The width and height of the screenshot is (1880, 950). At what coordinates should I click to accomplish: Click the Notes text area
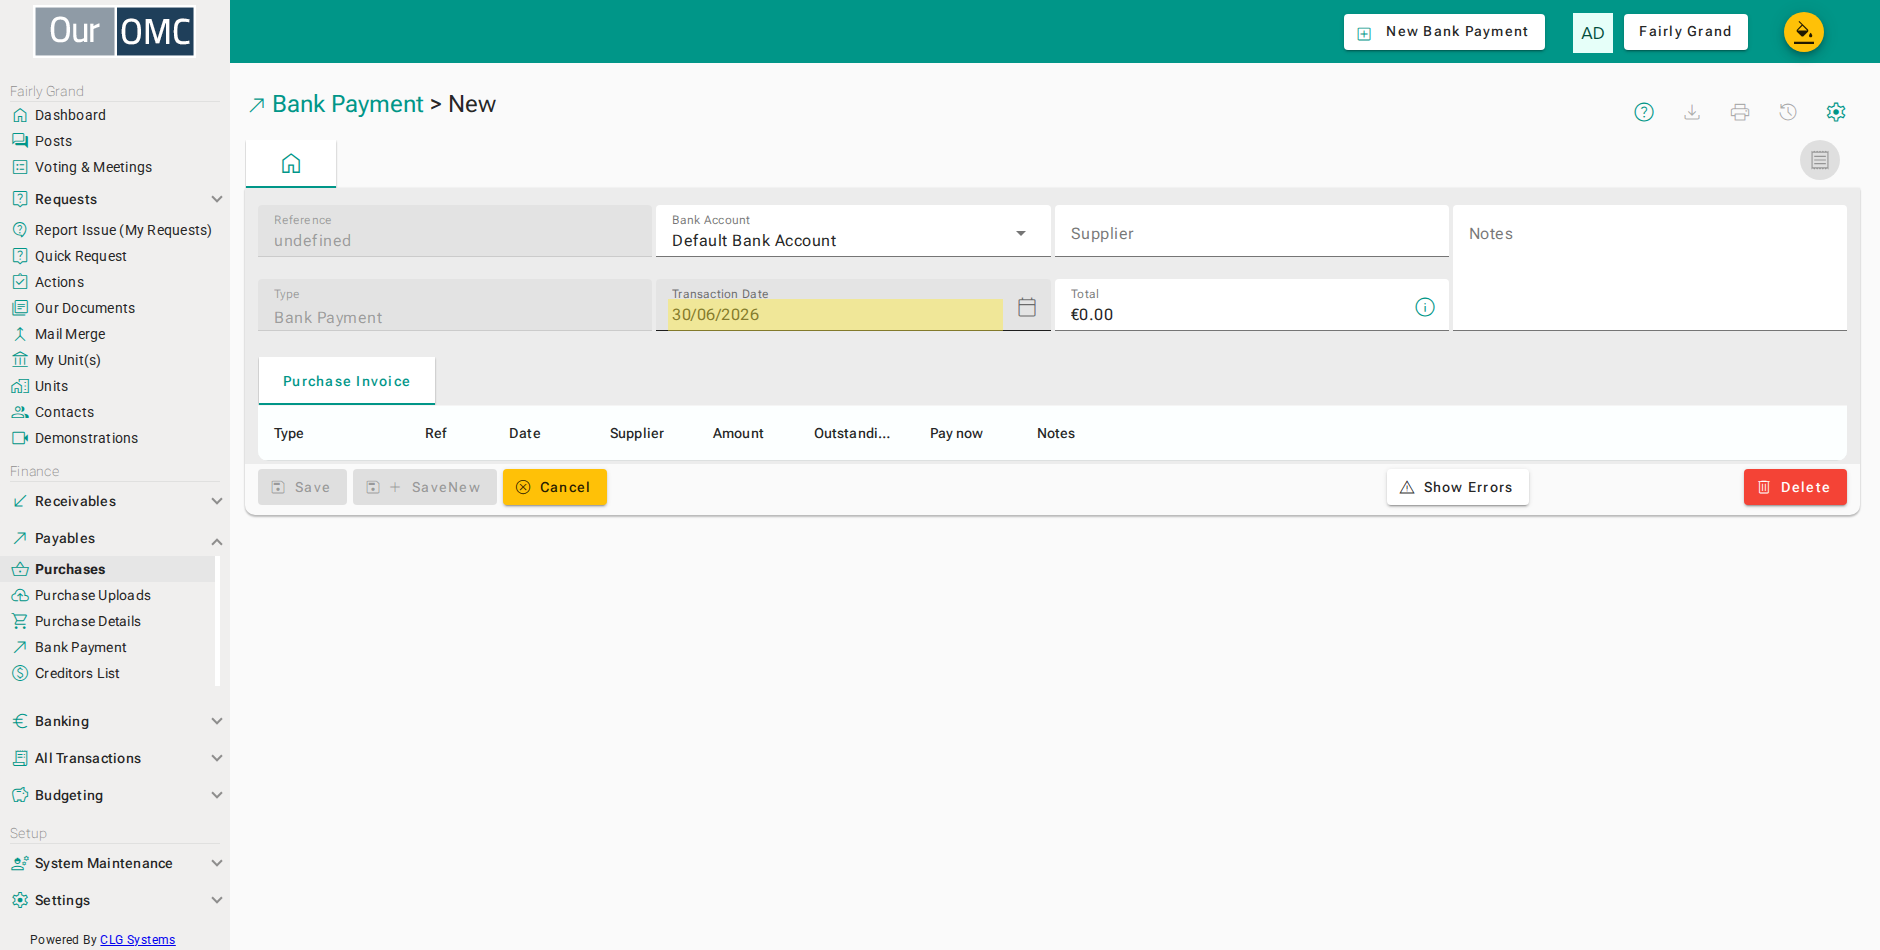point(1649,268)
